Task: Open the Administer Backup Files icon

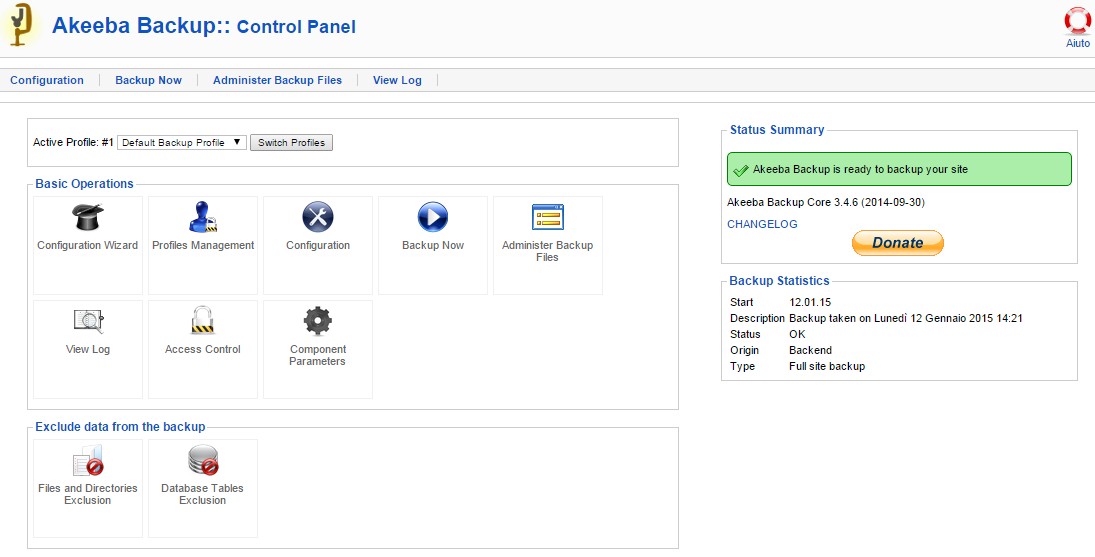Action: [548, 217]
